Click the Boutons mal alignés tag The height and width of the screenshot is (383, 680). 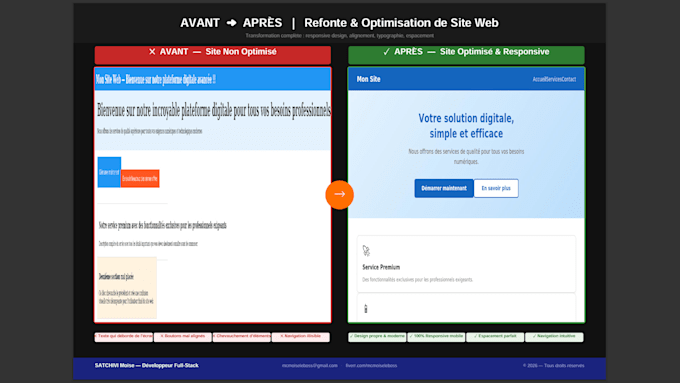(183, 337)
